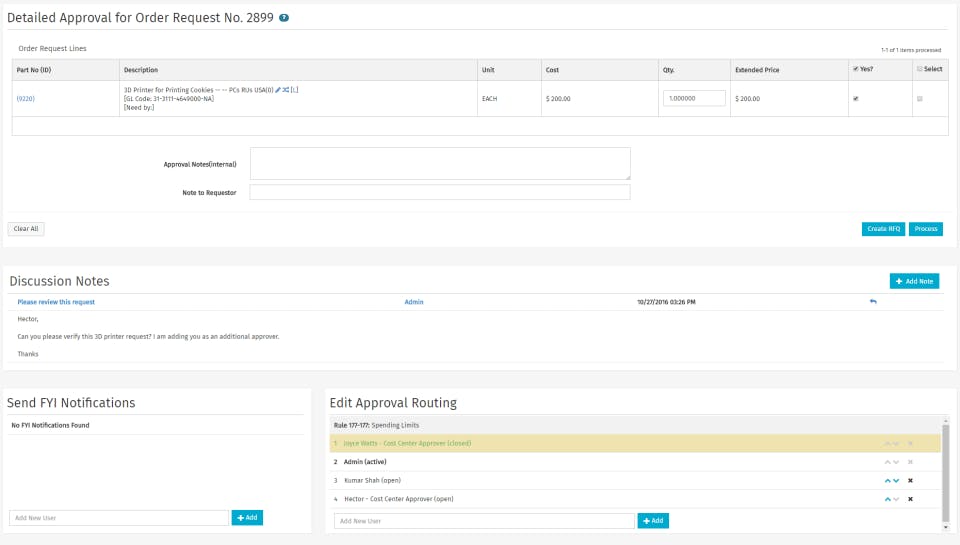Remove Kumar Shah from approval routing
Image resolution: width=960 pixels, height=545 pixels.
click(x=910, y=480)
